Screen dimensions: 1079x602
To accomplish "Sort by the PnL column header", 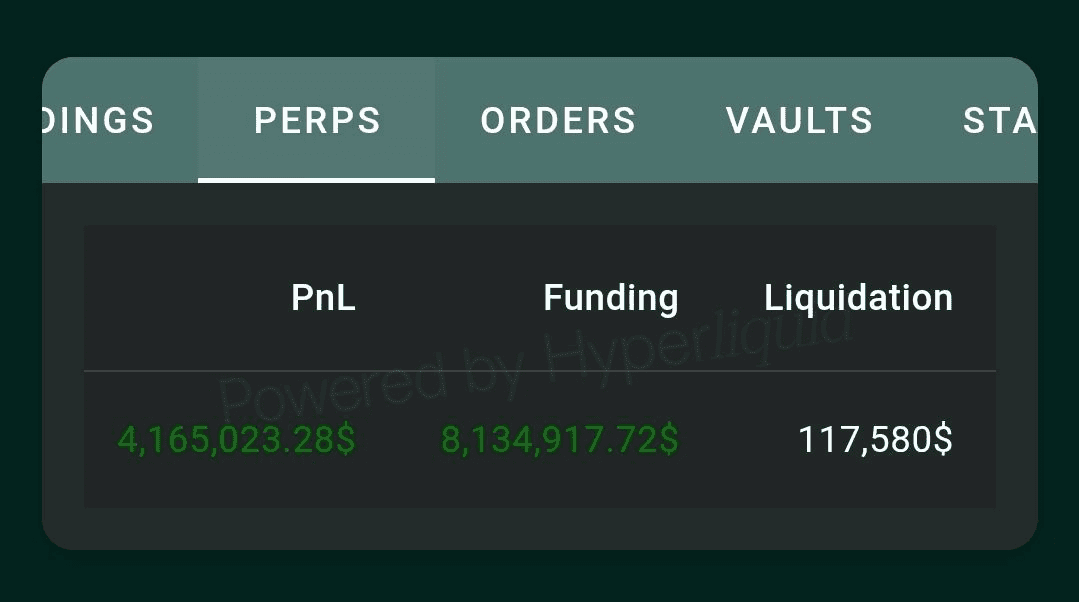I will [323, 298].
